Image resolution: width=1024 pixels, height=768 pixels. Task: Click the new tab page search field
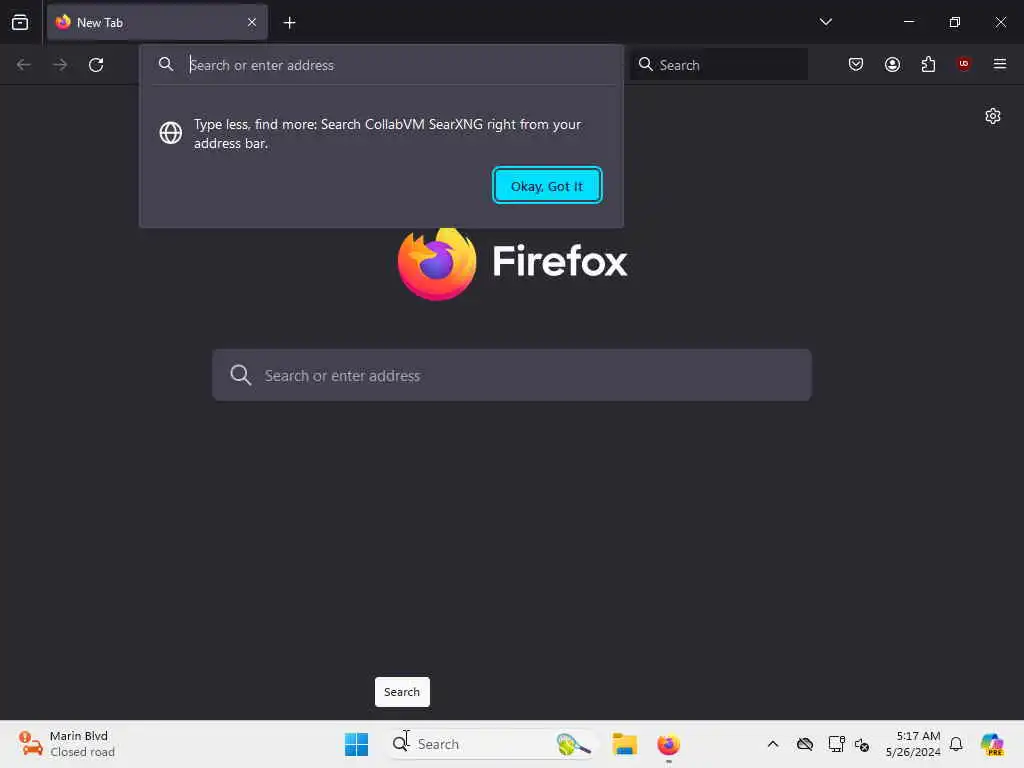511,375
